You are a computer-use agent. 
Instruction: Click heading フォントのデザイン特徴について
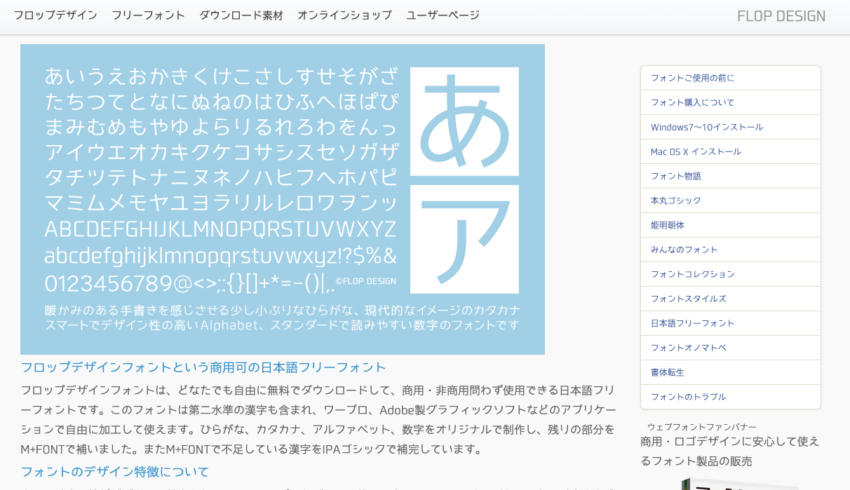114,472
